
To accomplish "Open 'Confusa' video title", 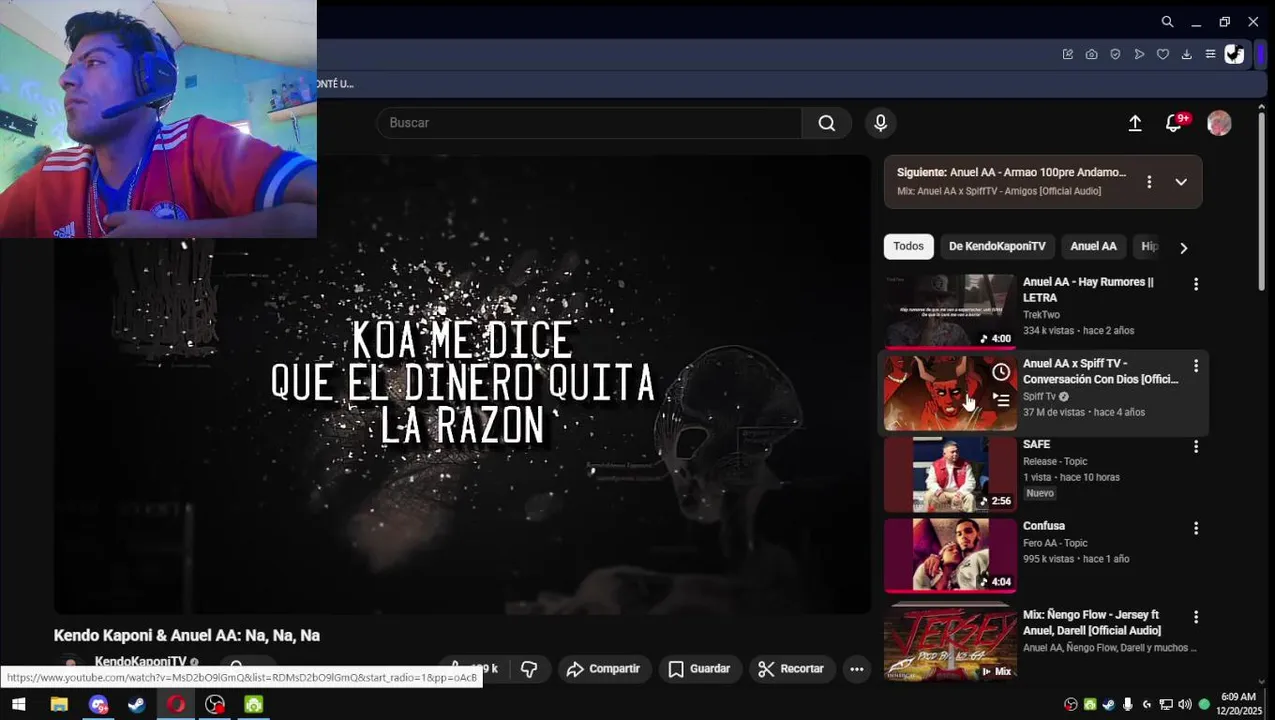I will point(1044,526).
